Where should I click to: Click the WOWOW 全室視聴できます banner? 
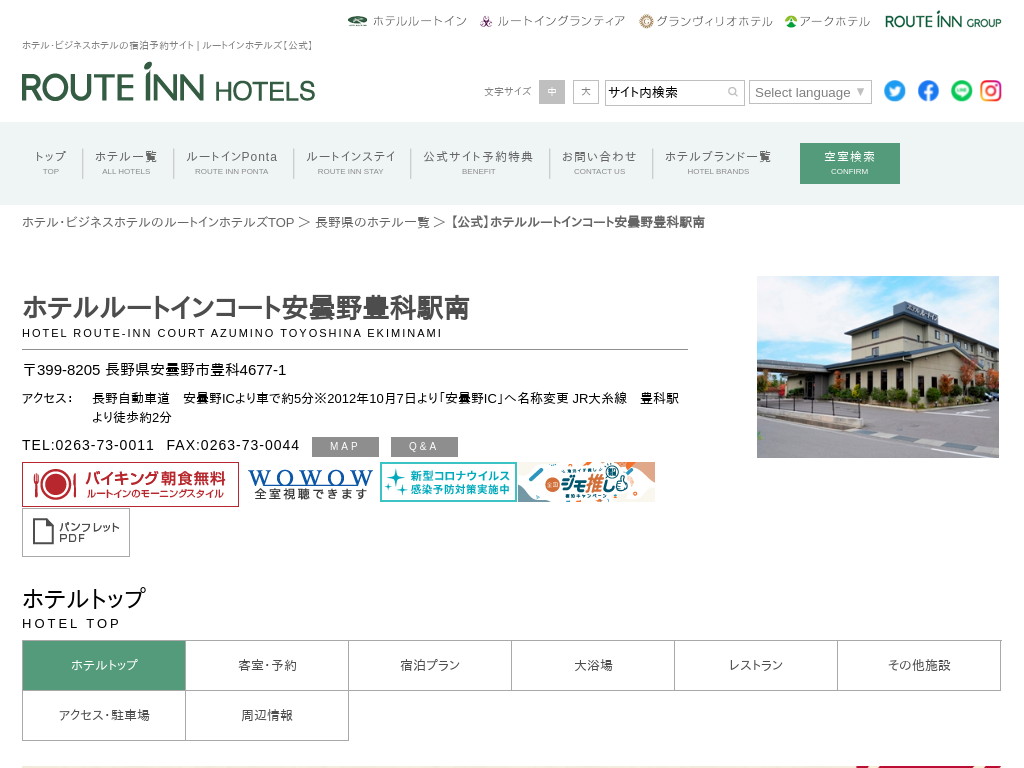click(310, 484)
